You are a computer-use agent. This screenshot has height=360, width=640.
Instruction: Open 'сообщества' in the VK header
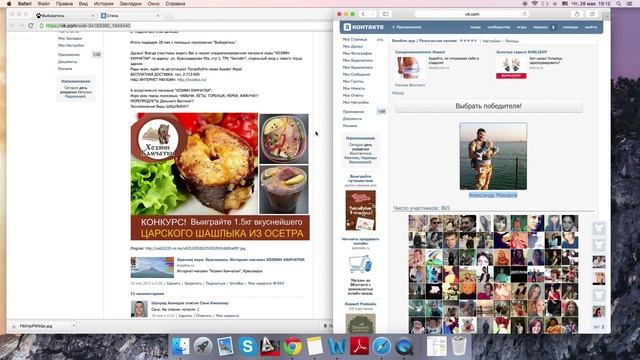click(x=499, y=27)
